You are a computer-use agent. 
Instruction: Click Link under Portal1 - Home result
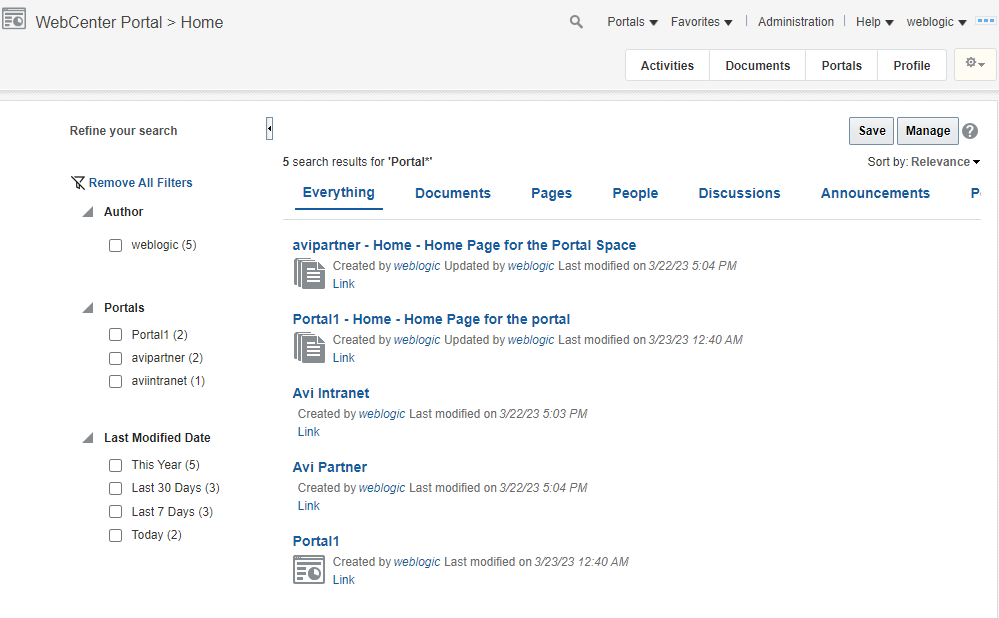343,357
